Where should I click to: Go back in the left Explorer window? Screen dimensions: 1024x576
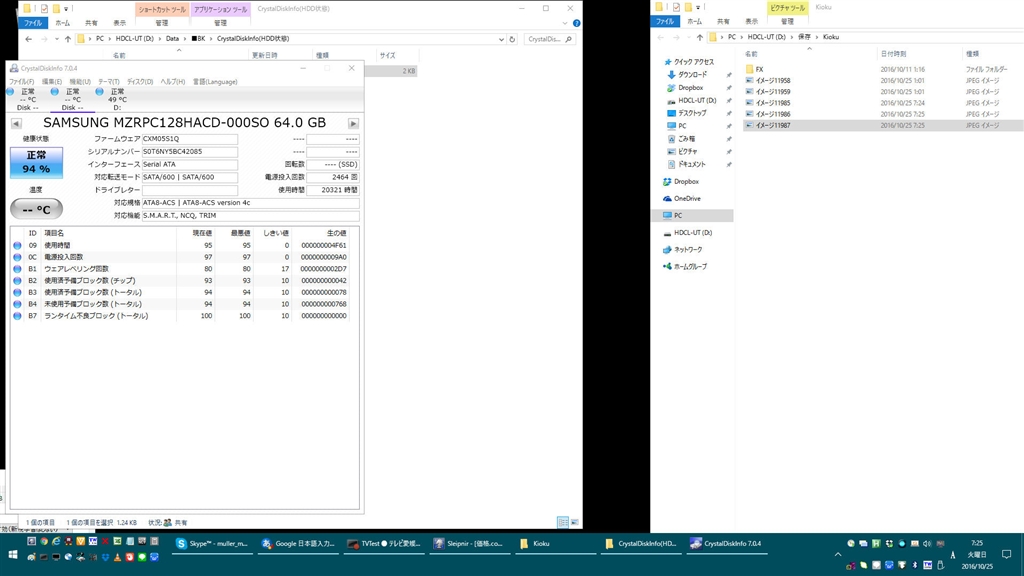coord(29,39)
